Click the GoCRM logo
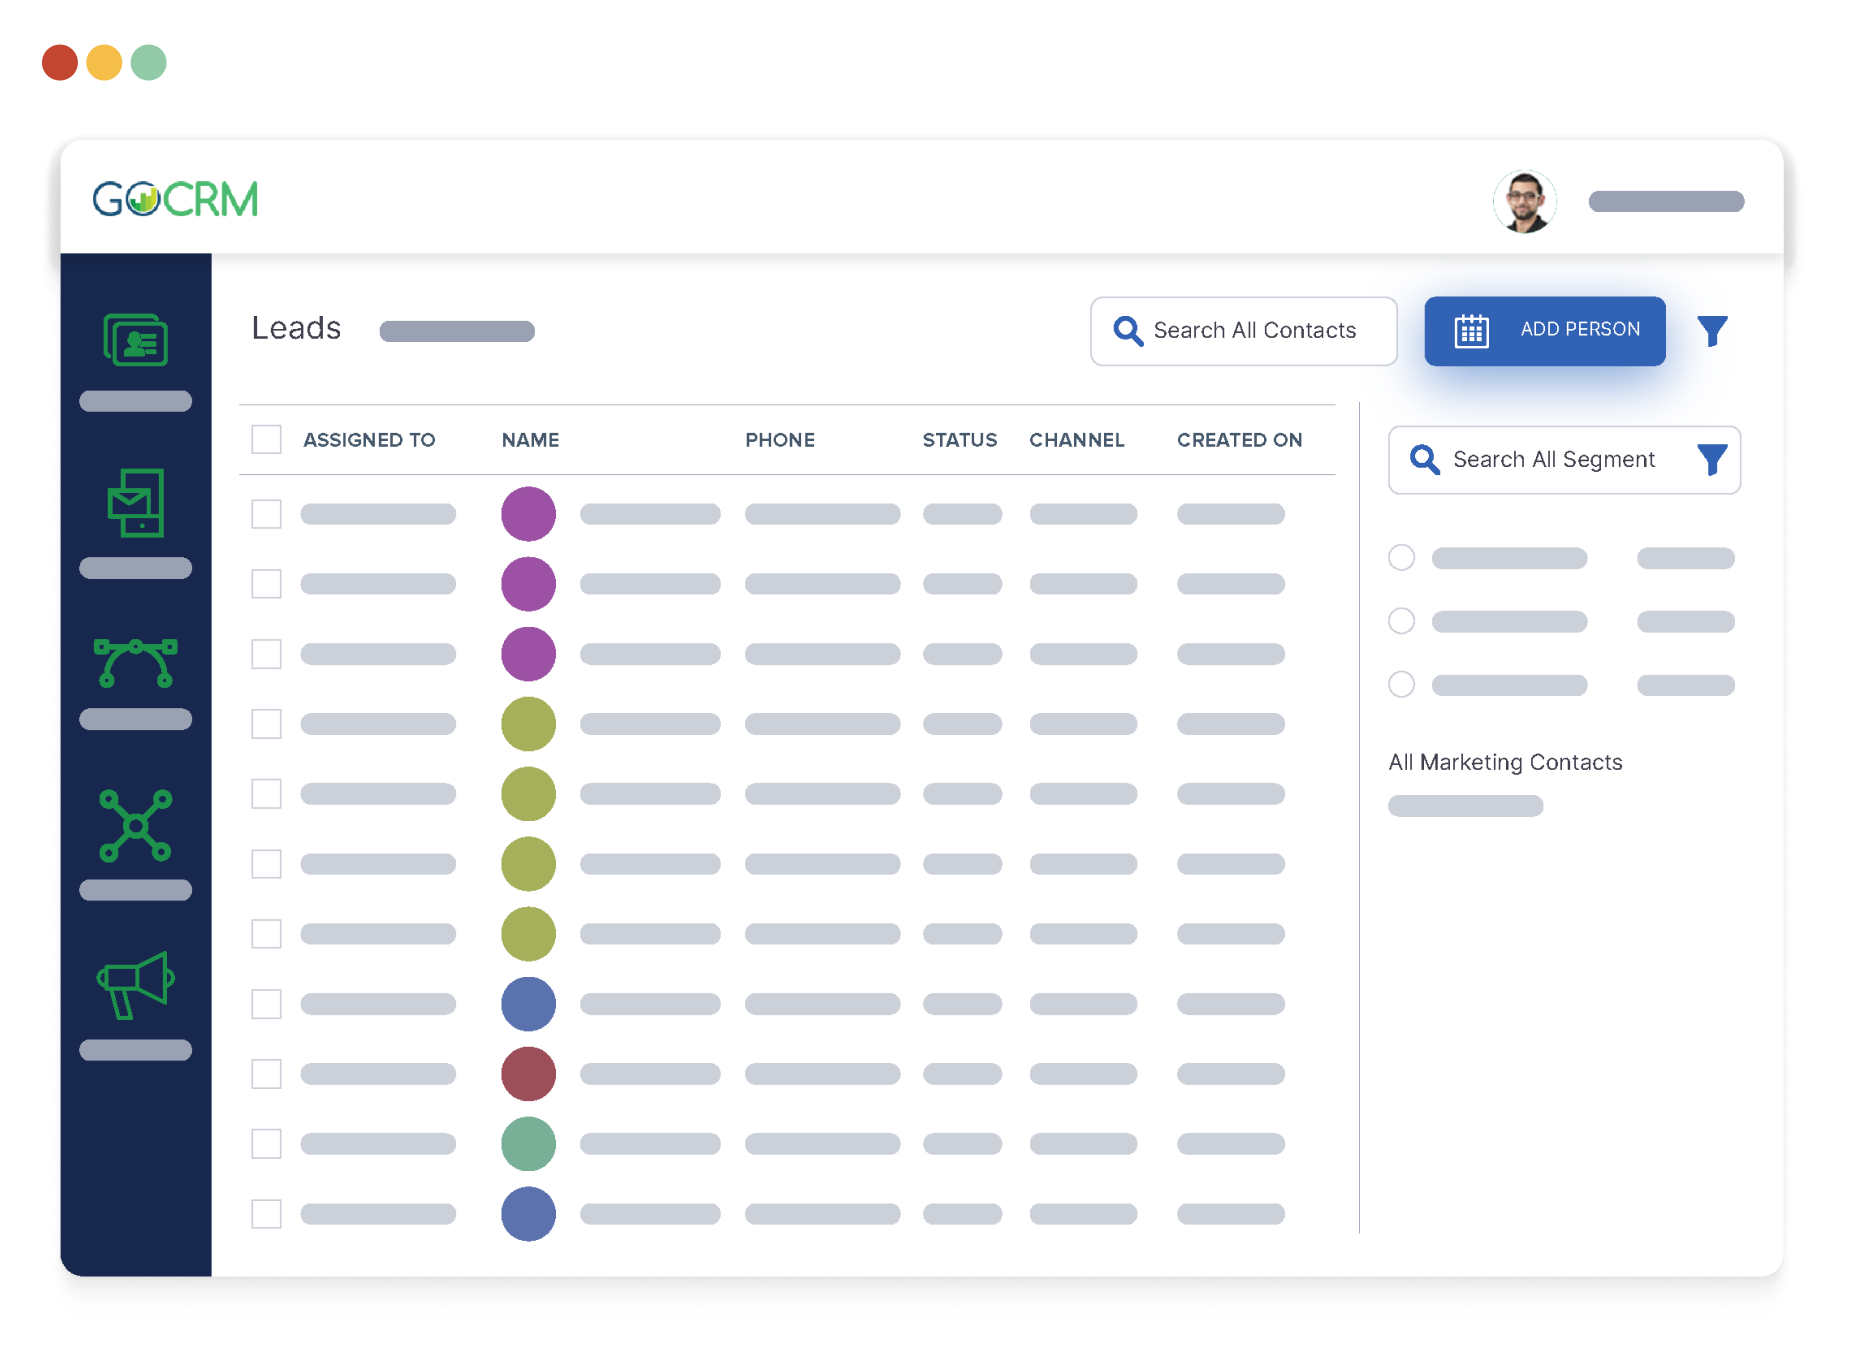Image resolution: width=1850 pixels, height=1354 pixels. pos(176,200)
